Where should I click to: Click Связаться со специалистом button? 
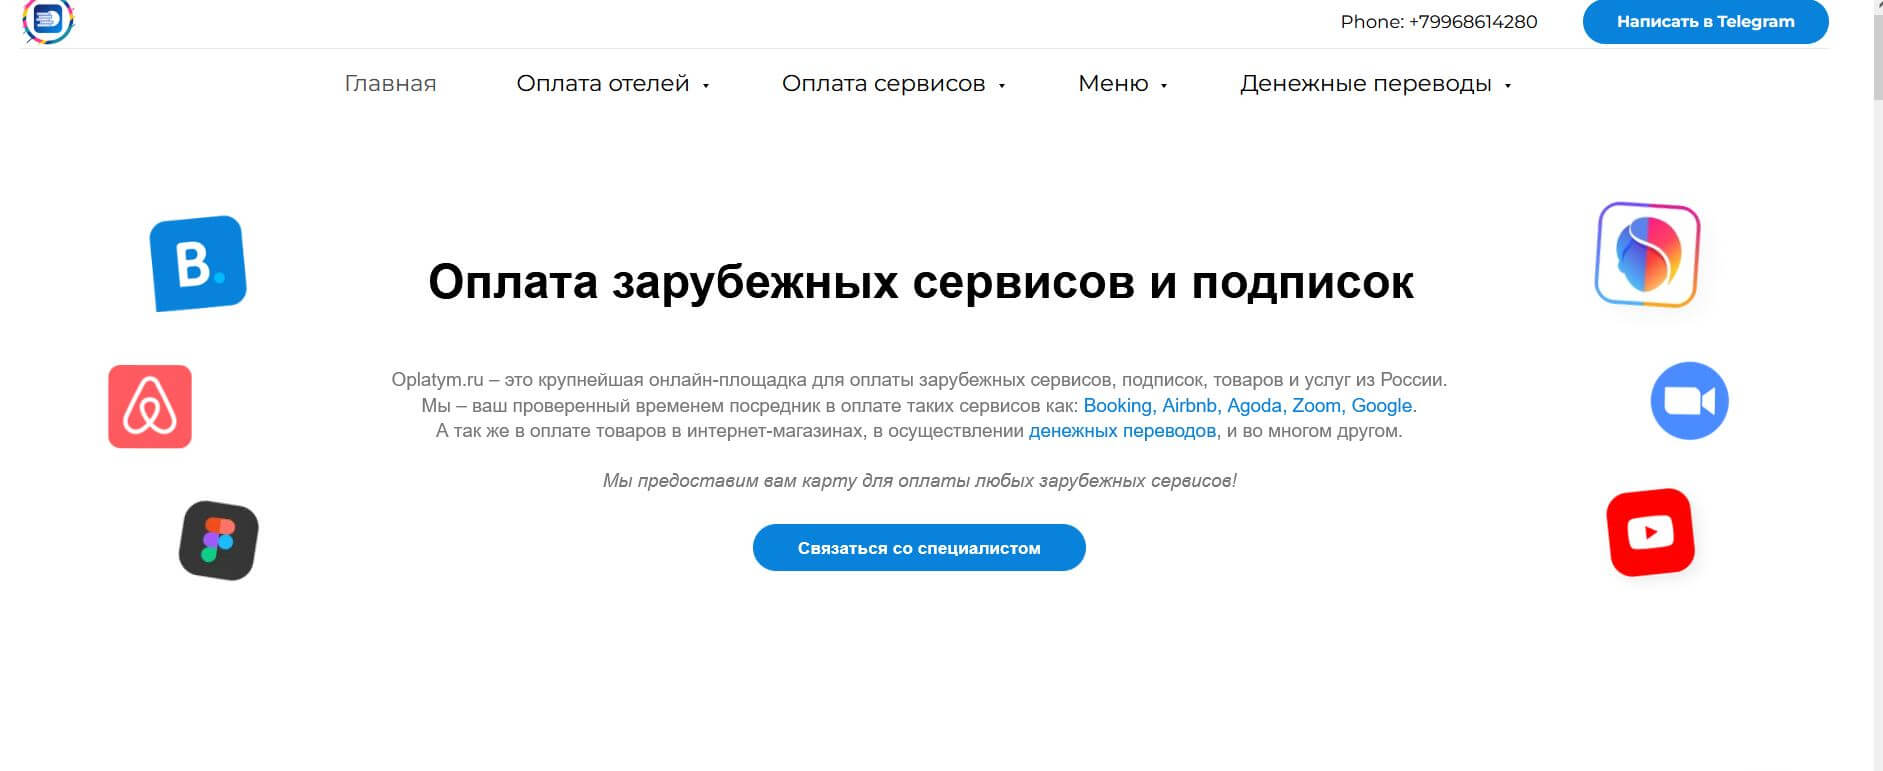(919, 548)
